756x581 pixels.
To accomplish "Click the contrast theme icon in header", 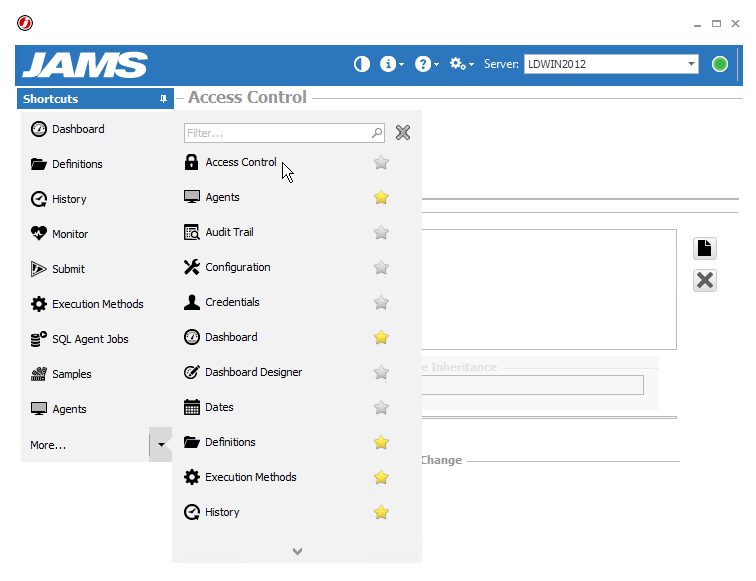I will click(362, 64).
